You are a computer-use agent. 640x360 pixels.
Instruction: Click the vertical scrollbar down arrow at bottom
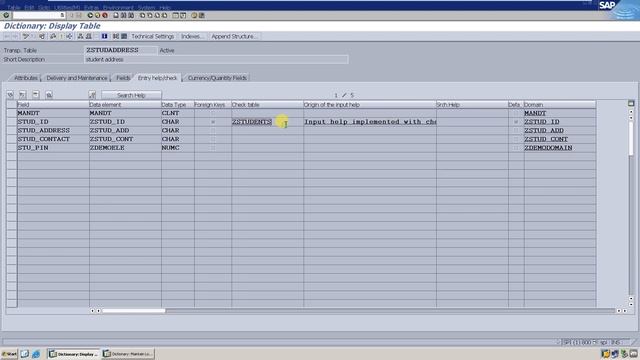click(x=631, y=304)
